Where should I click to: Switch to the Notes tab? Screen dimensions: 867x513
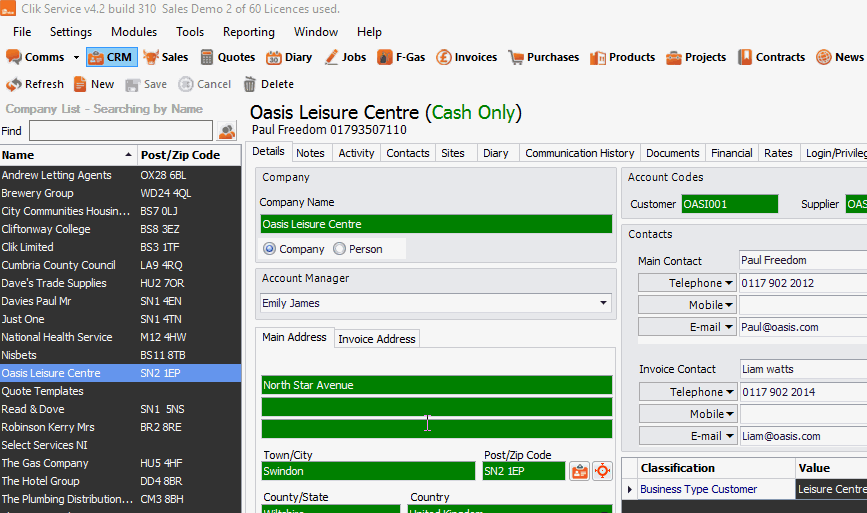tap(310, 153)
